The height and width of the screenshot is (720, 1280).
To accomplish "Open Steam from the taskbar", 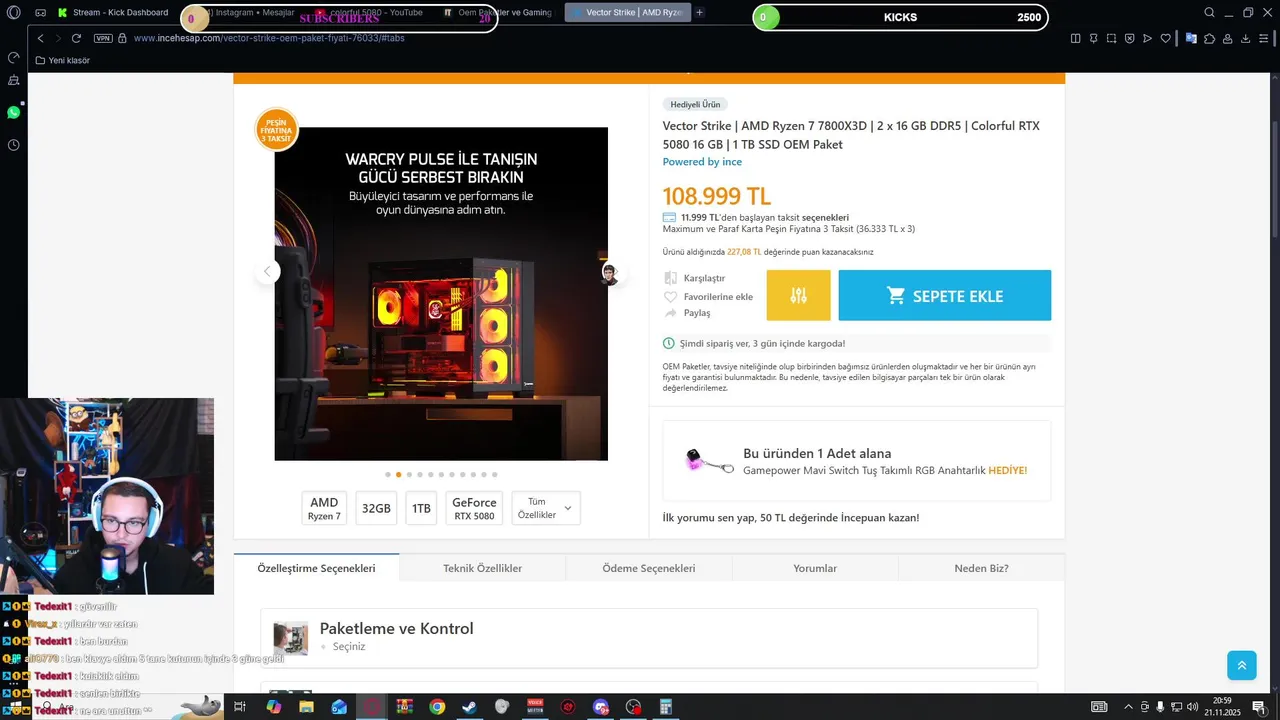I will 469,707.
